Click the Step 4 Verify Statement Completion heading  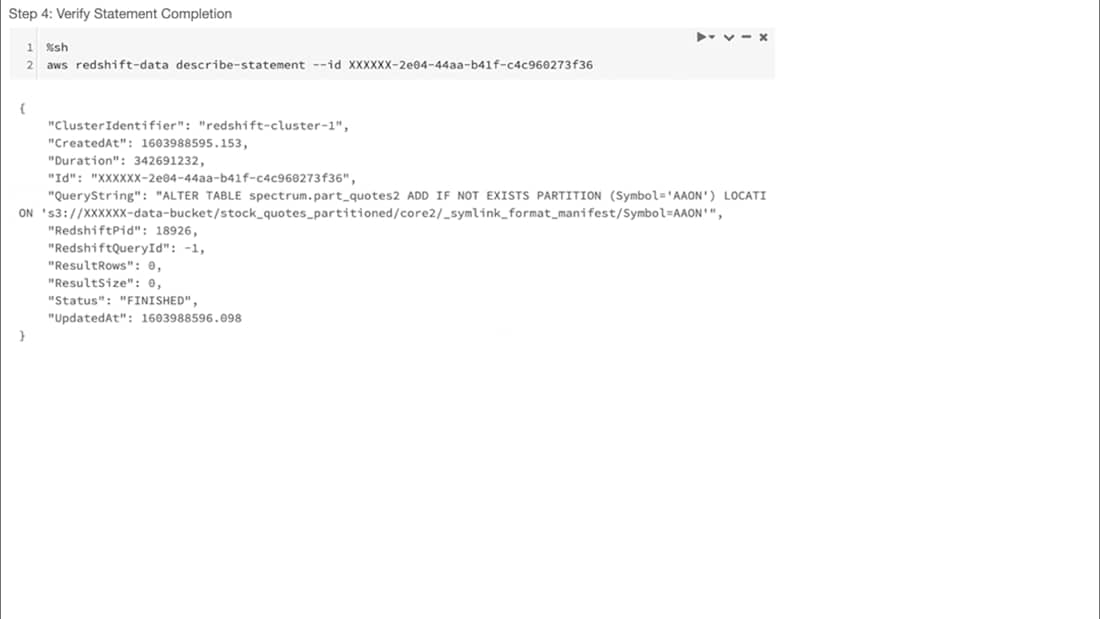click(120, 14)
